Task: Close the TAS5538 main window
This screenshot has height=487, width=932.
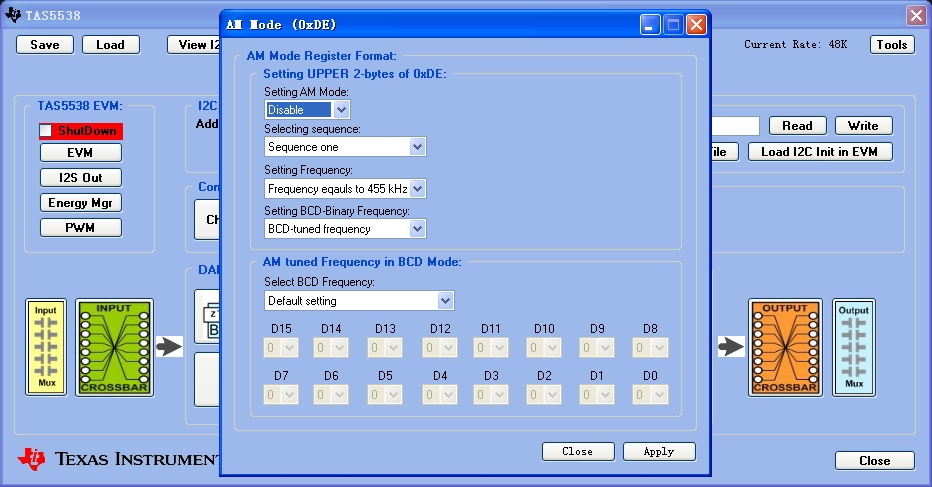Action: (x=916, y=15)
